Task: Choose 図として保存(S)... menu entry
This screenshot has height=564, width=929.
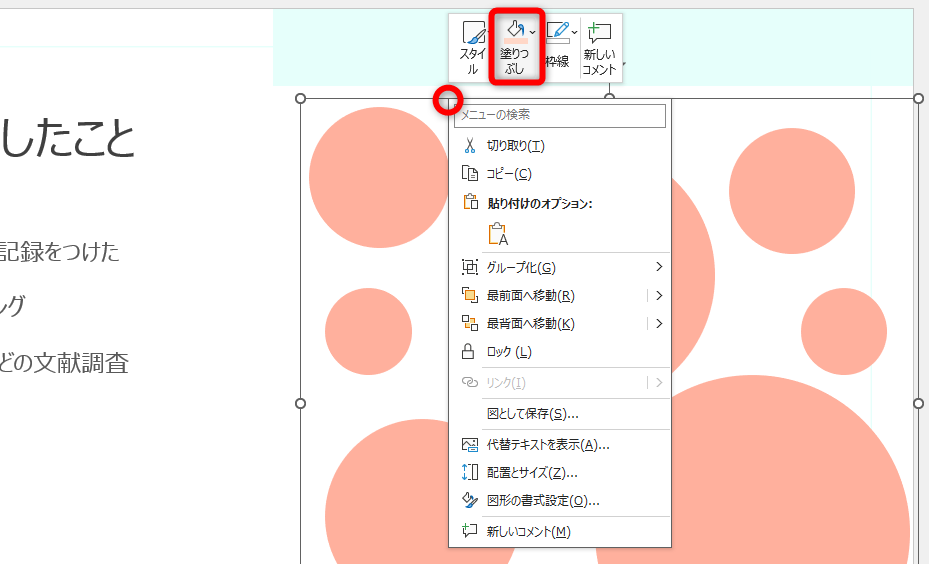Action: [560, 414]
